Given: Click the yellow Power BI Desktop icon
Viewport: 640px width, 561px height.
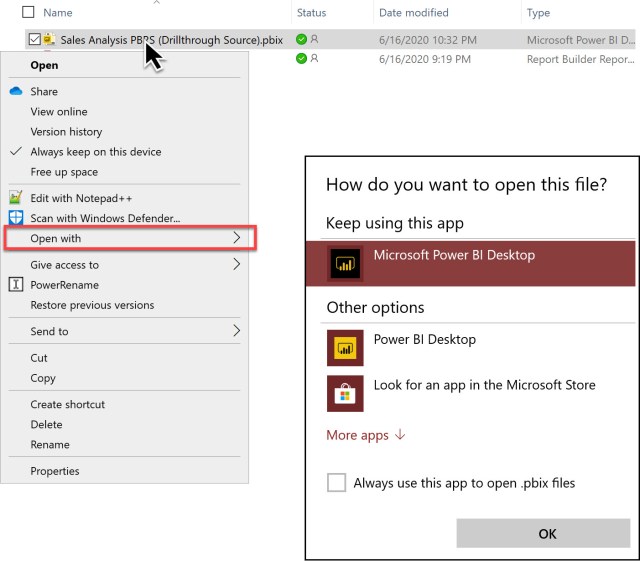Looking at the screenshot, I should [345, 348].
